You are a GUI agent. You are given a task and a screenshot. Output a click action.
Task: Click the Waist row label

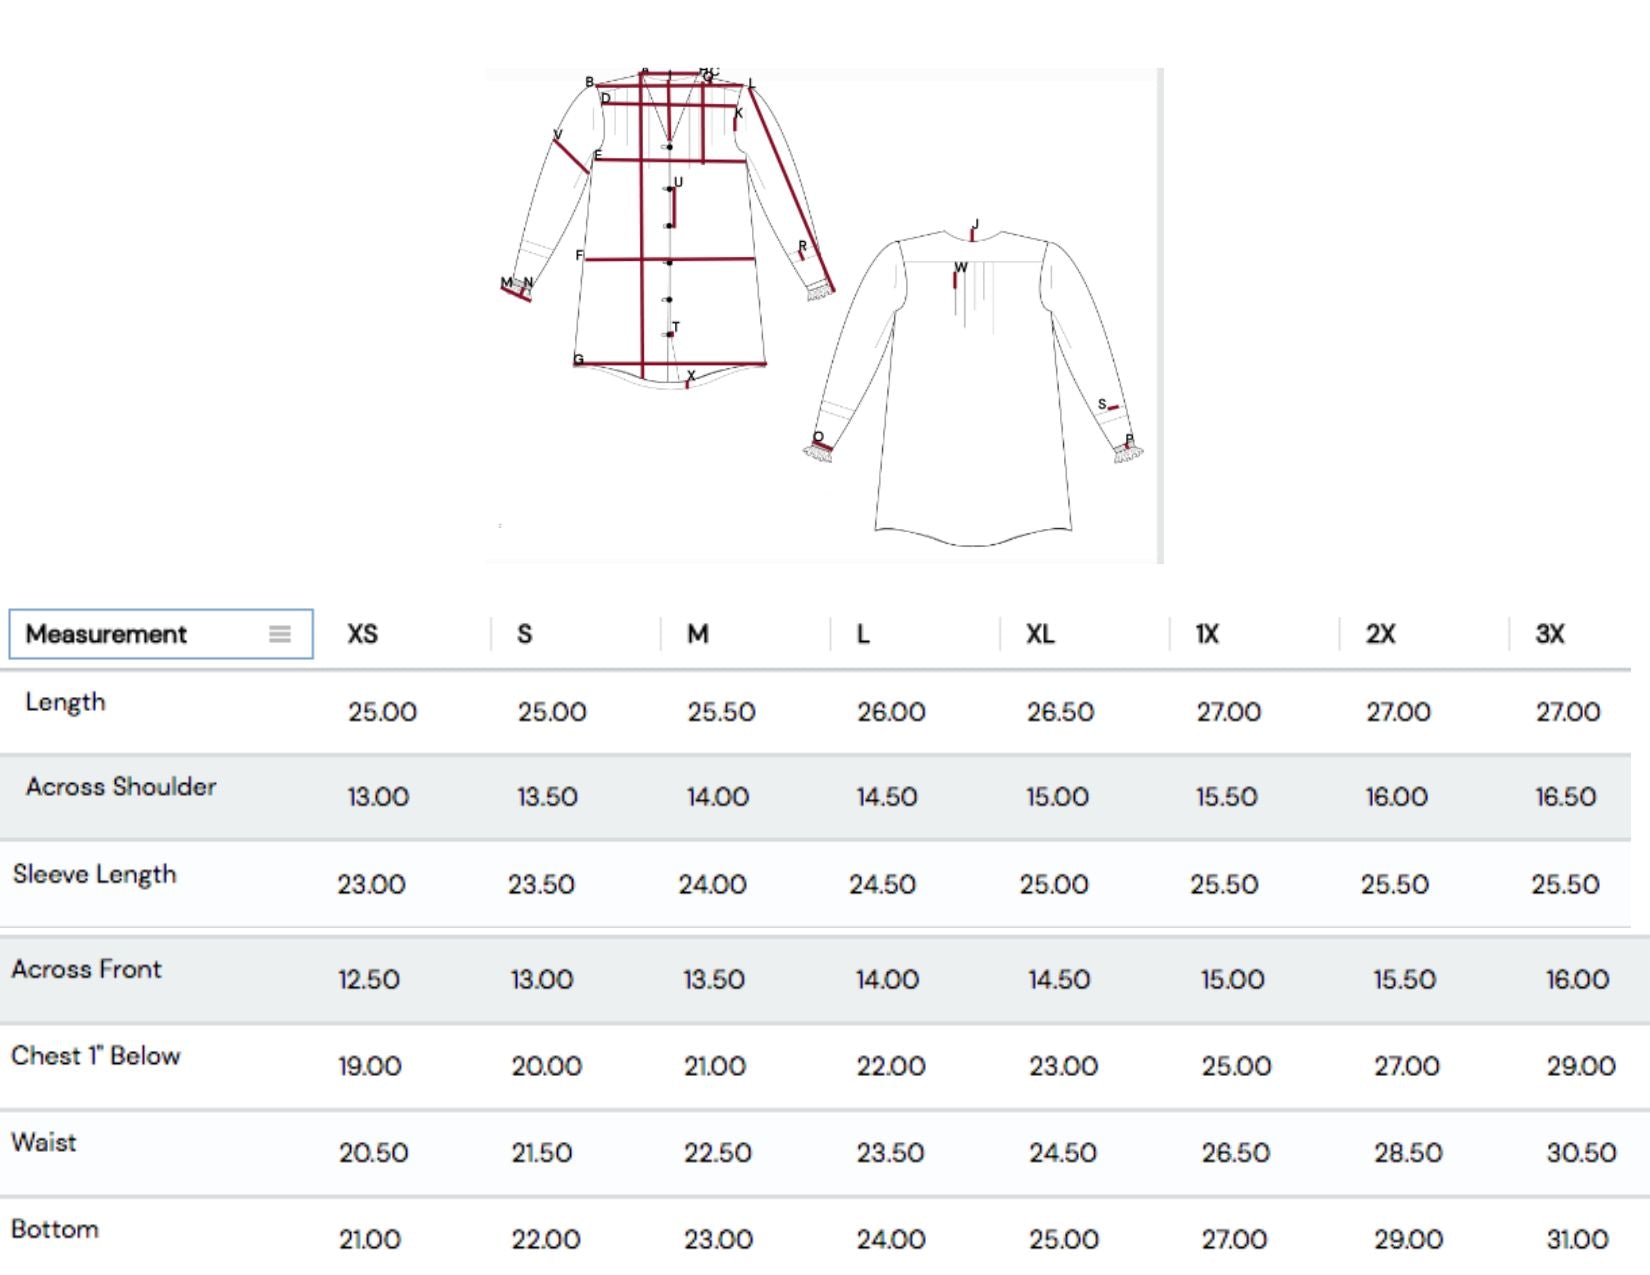click(x=43, y=1142)
